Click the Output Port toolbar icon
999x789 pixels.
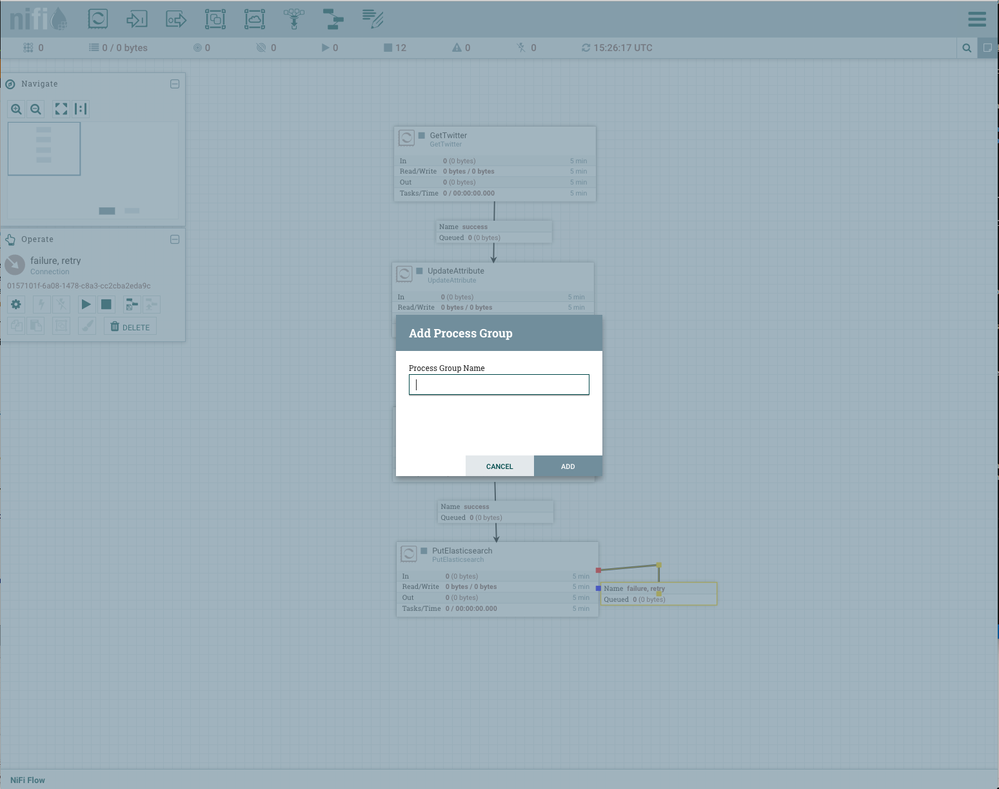[175, 18]
